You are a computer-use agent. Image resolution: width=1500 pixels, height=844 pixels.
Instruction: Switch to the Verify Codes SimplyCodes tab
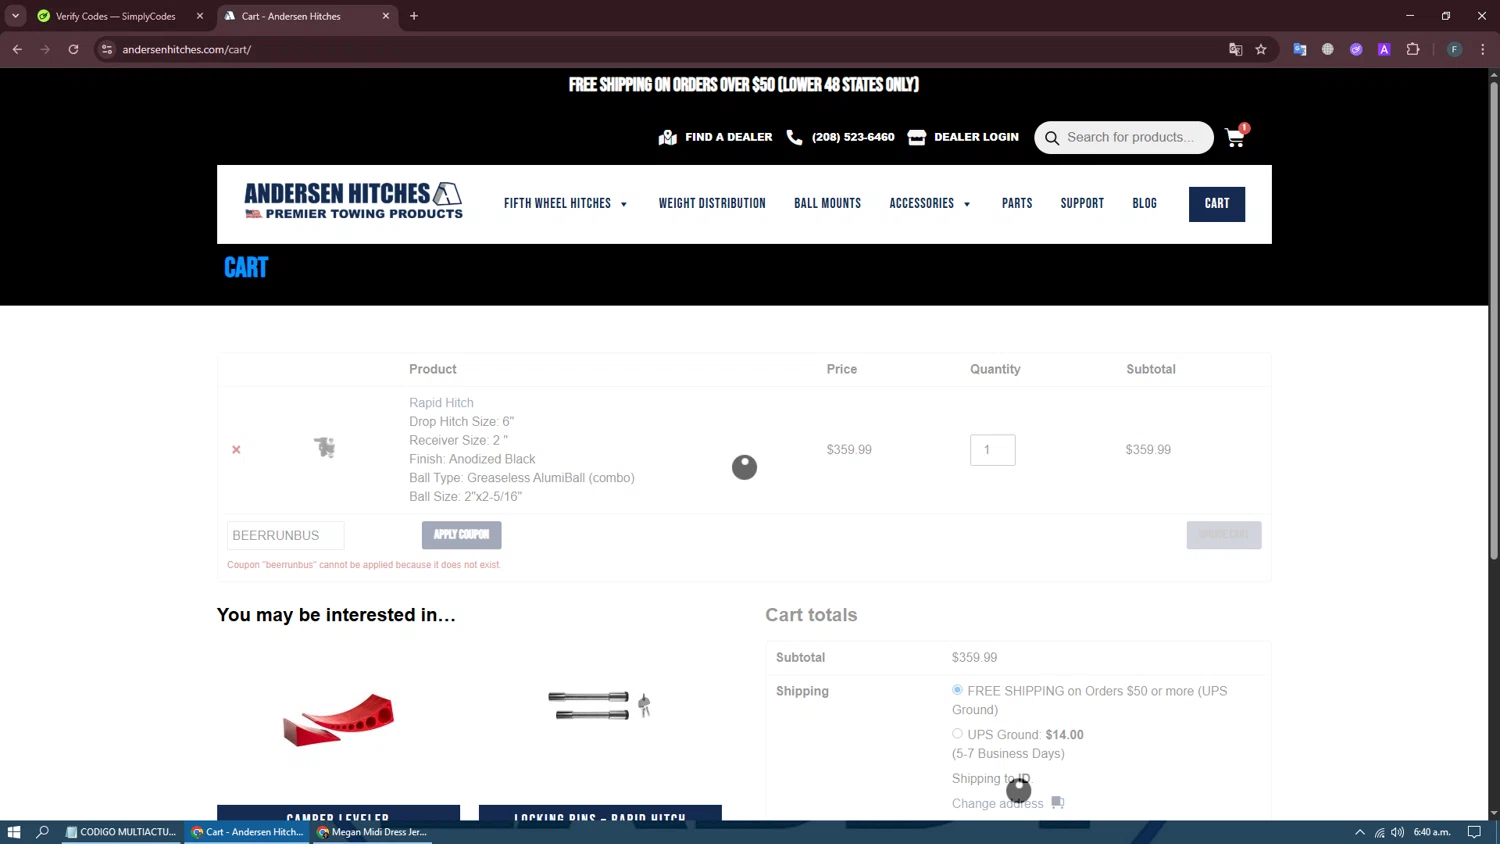click(115, 16)
